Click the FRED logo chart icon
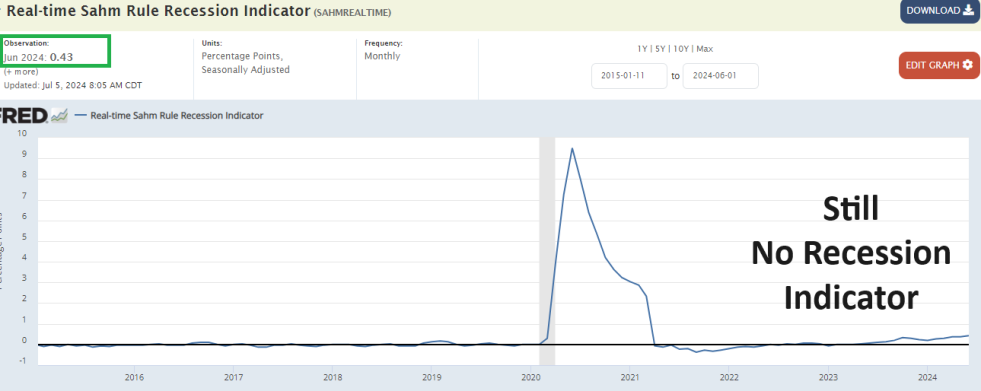This screenshot has width=981, height=391. (59, 115)
